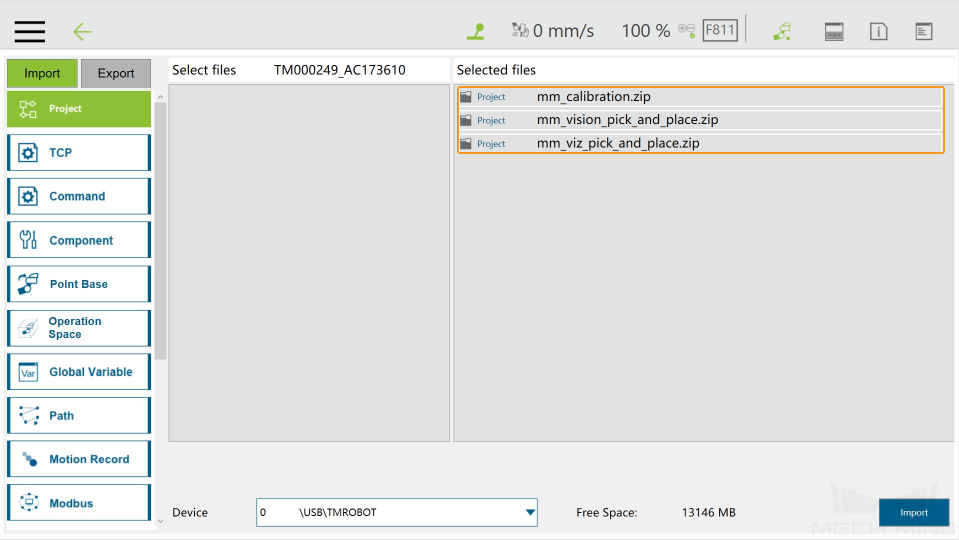Viewport: 959px width, 540px height.
Task: Click the sidebar scrollbar thumb
Action: pyautogui.click(x=160, y=231)
